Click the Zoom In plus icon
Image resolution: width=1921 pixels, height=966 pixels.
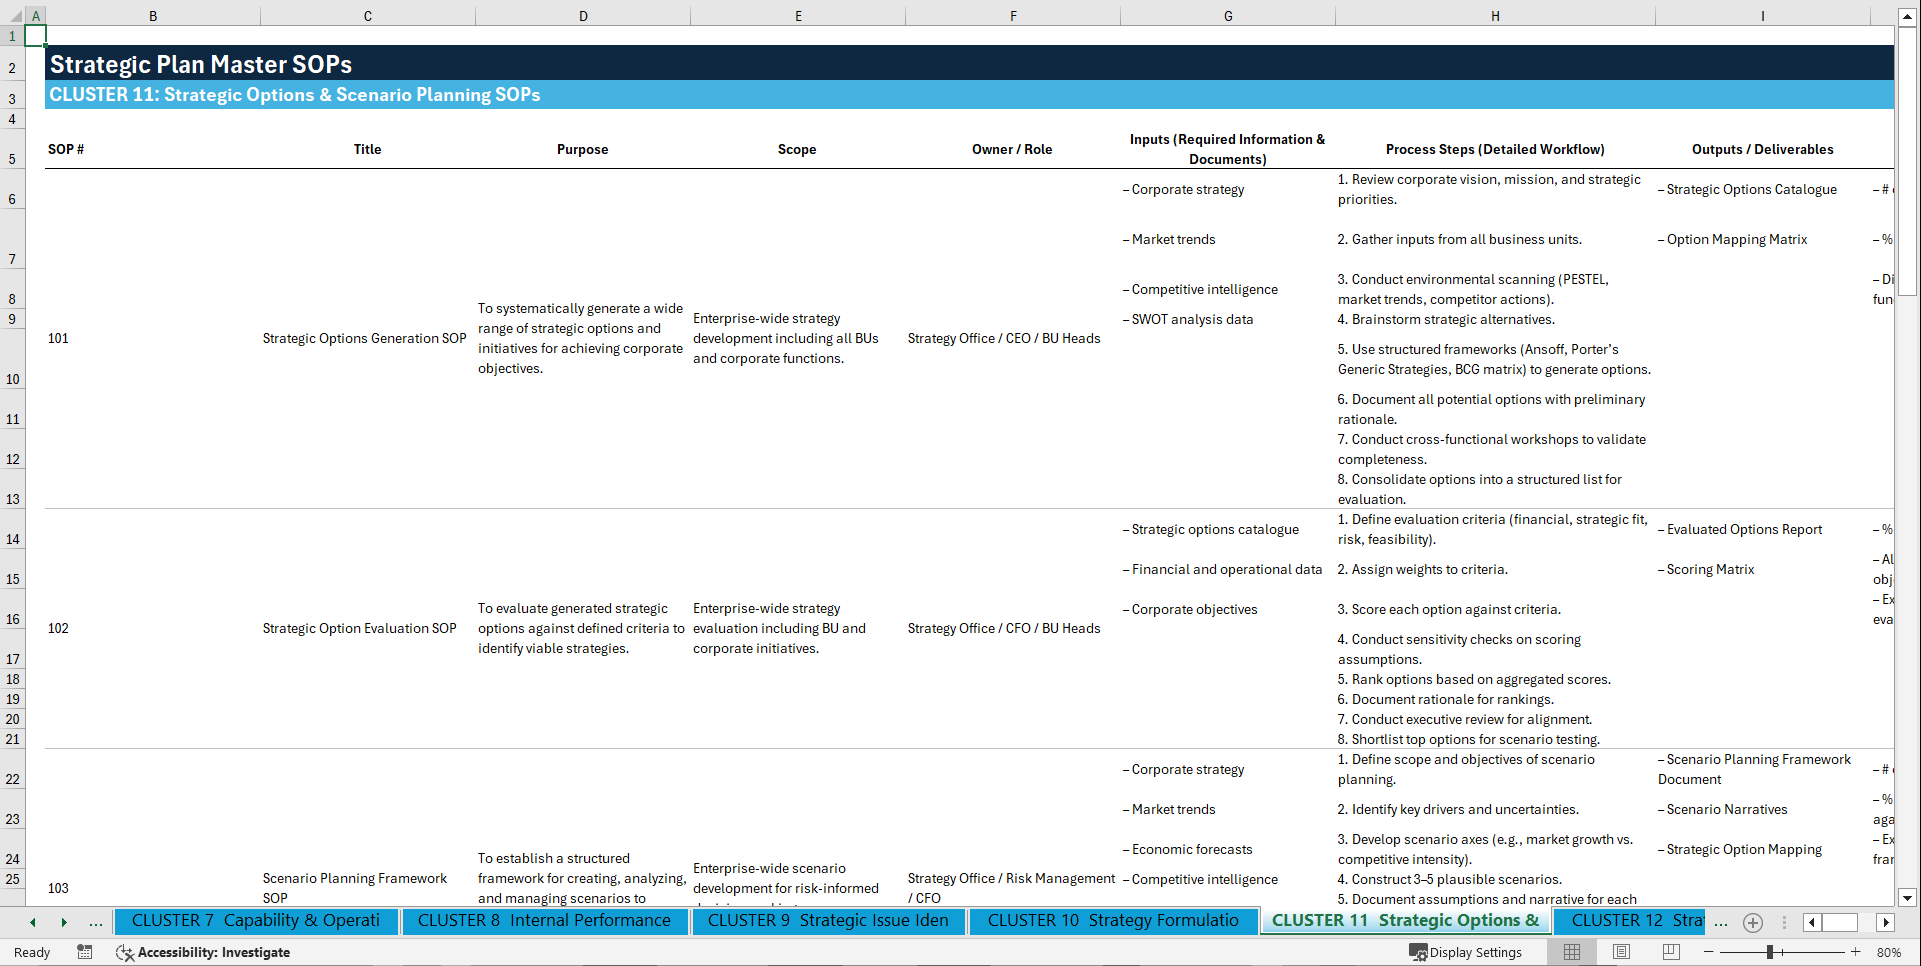pyautogui.click(x=1857, y=952)
